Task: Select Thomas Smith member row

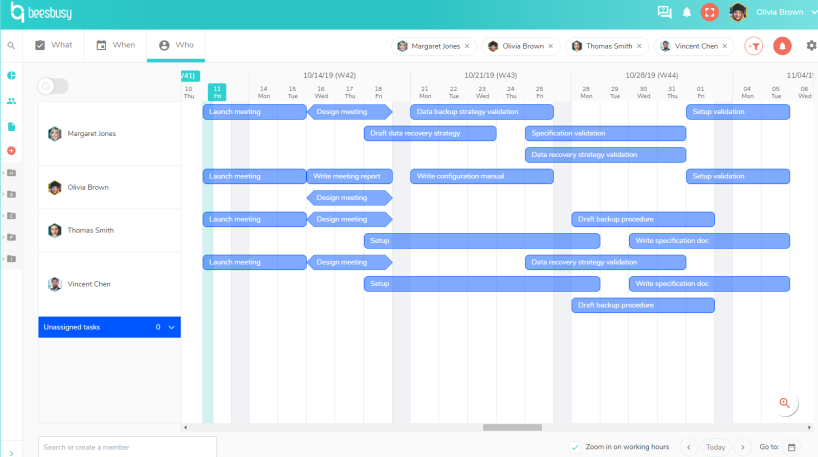Action: (x=110, y=230)
